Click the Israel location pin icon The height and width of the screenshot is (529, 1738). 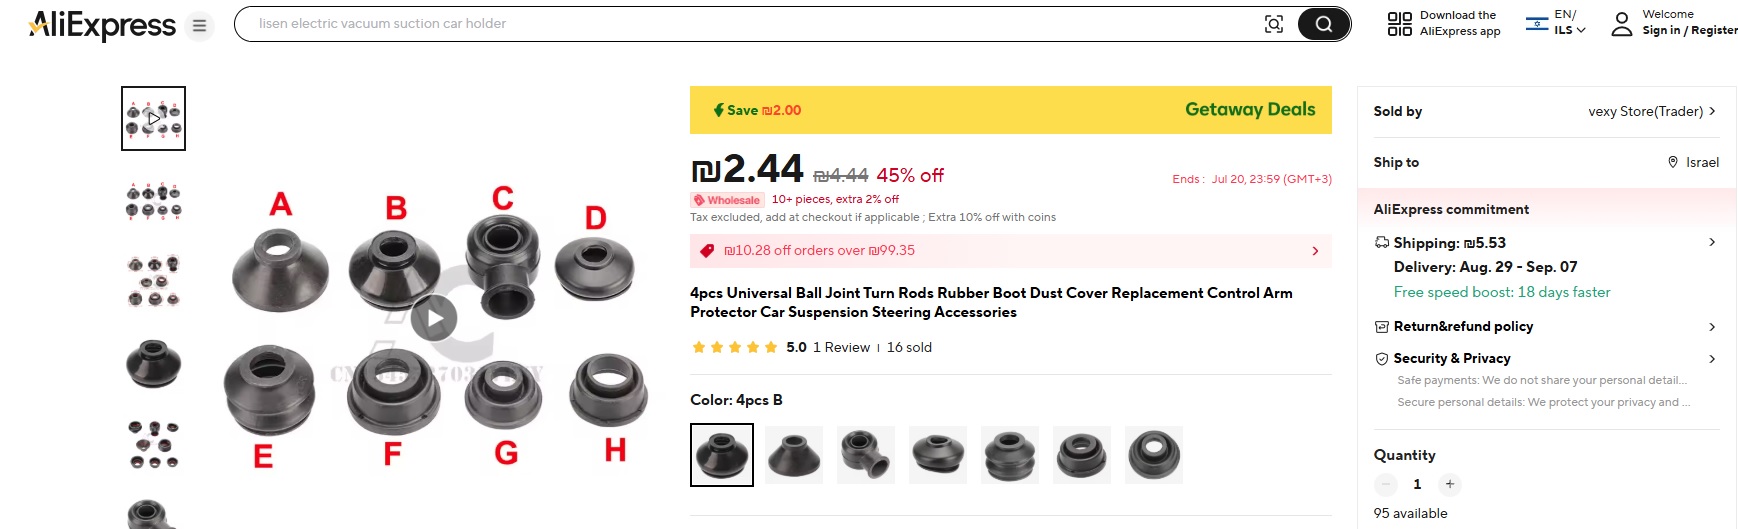click(x=1672, y=162)
